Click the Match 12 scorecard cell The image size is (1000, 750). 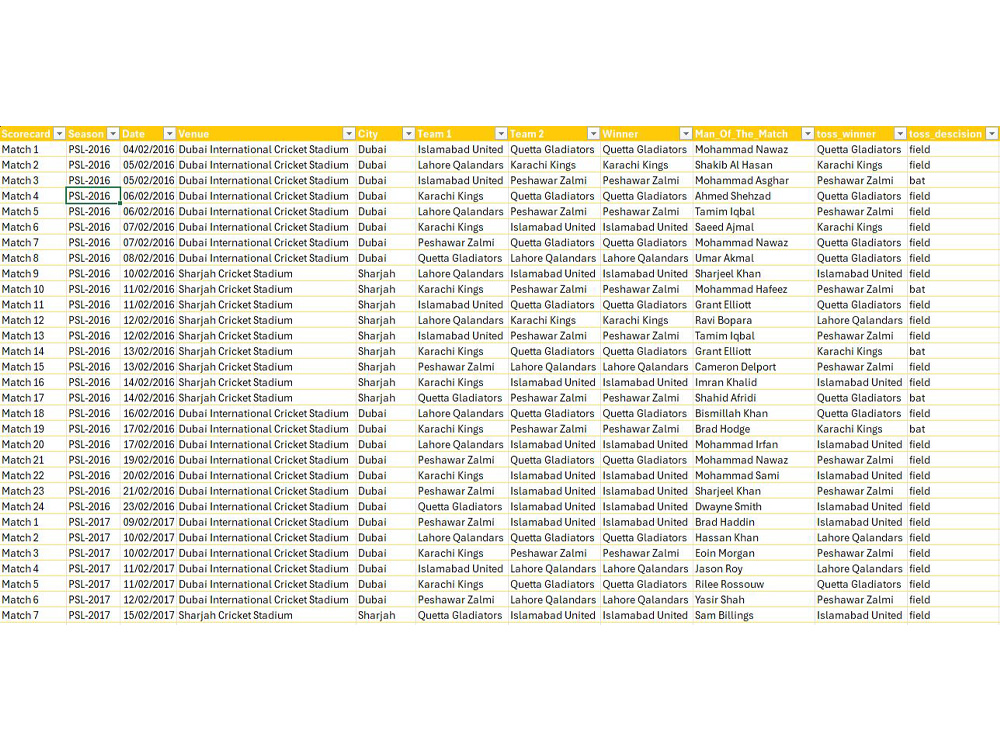point(33,320)
